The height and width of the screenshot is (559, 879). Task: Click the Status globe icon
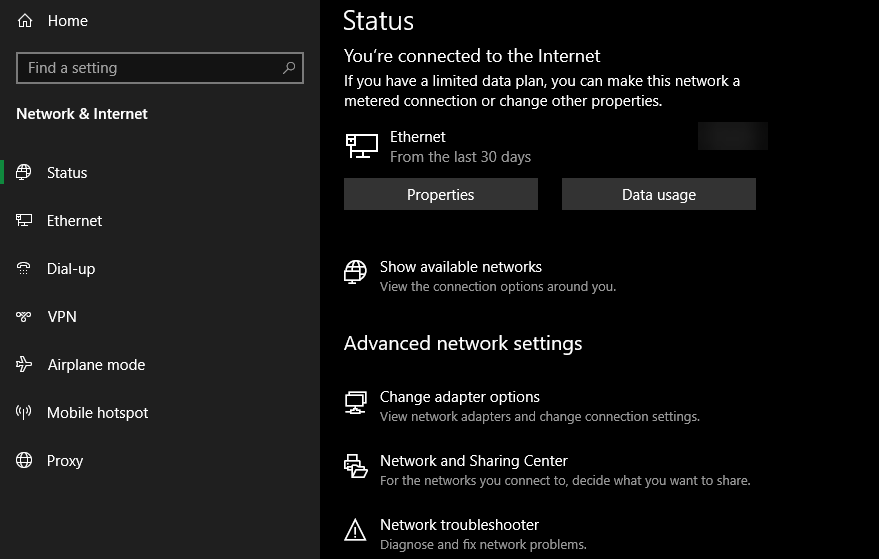tap(25, 173)
